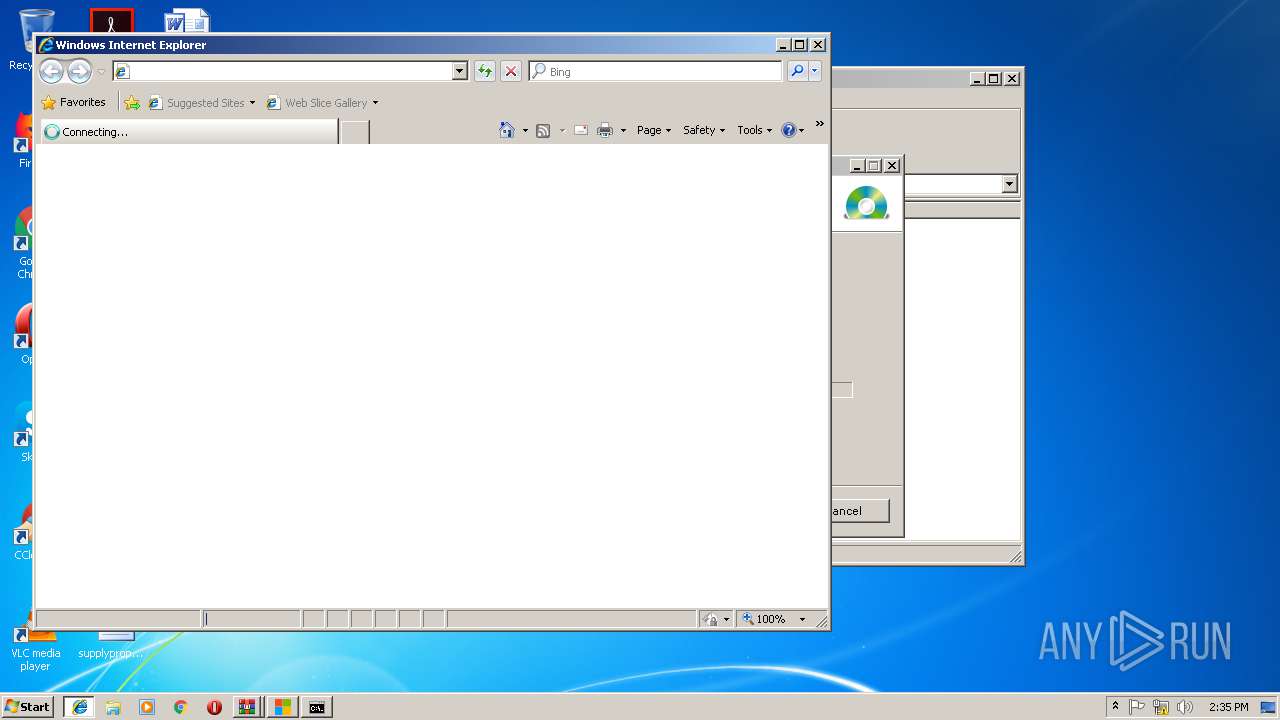This screenshot has height=720, width=1280.
Task: Open the Safety menu
Action: (704, 130)
